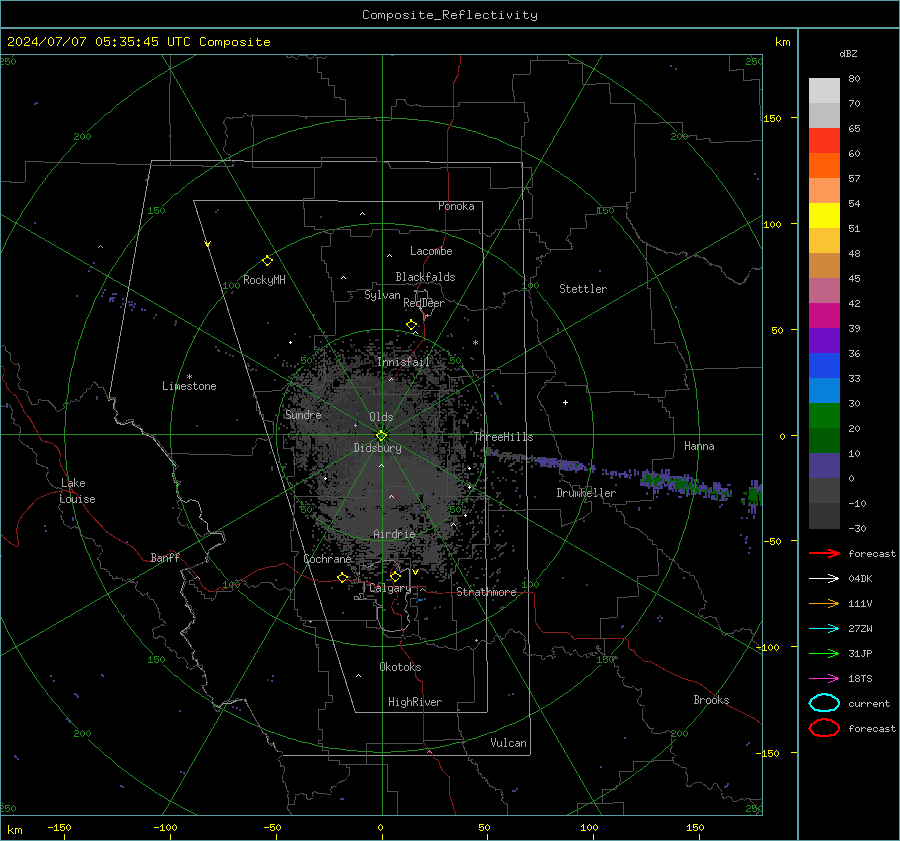Click the Innisfail city label
The height and width of the screenshot is (841, 900).
tap(403, 362)
